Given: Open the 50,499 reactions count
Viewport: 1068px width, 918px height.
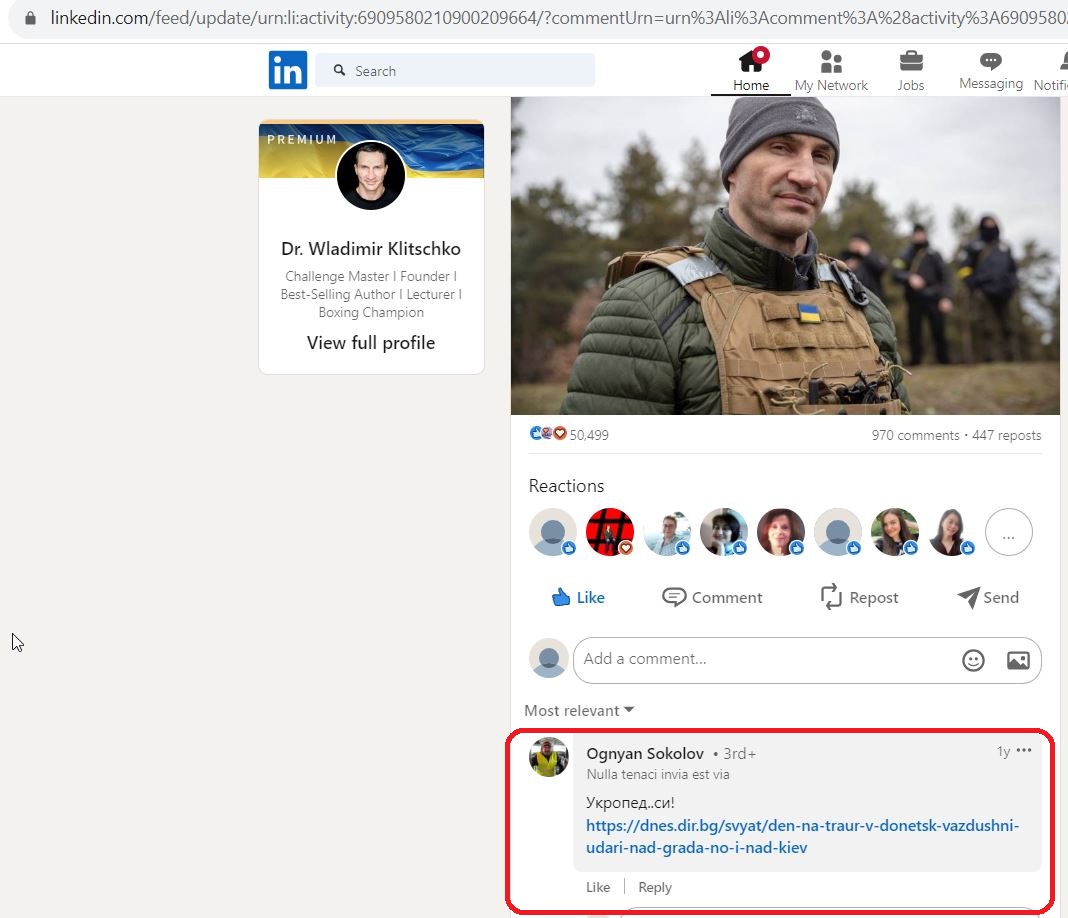Looking at the screenshot, I should click(588, 435).
